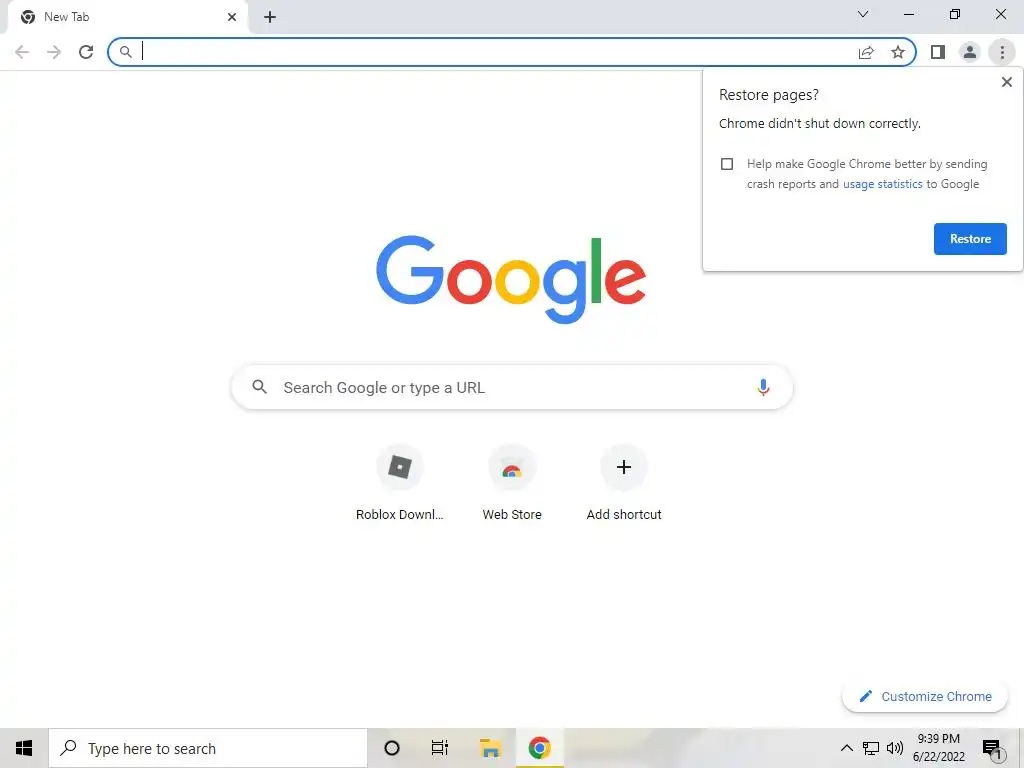Open a new tab with the plus button
Image resolution: width=1024 pixels, height=768 pixels.
coord(270,17)
